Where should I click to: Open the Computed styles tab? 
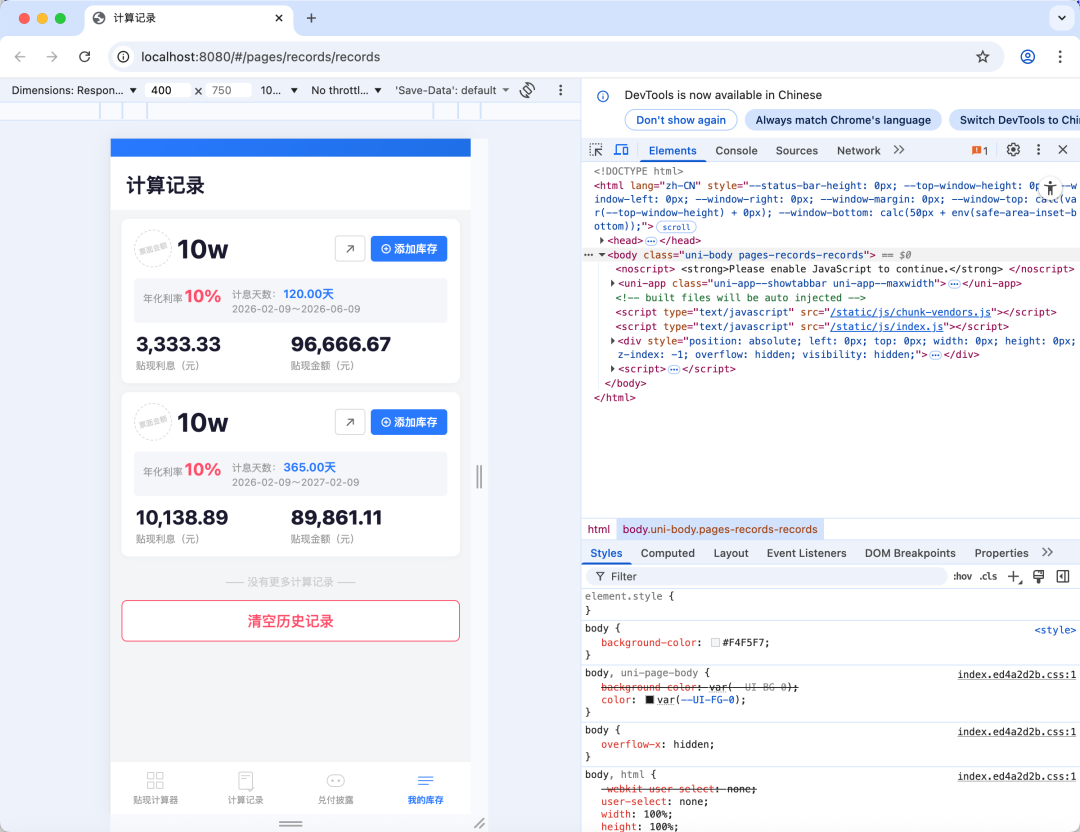tap(667, 553)
